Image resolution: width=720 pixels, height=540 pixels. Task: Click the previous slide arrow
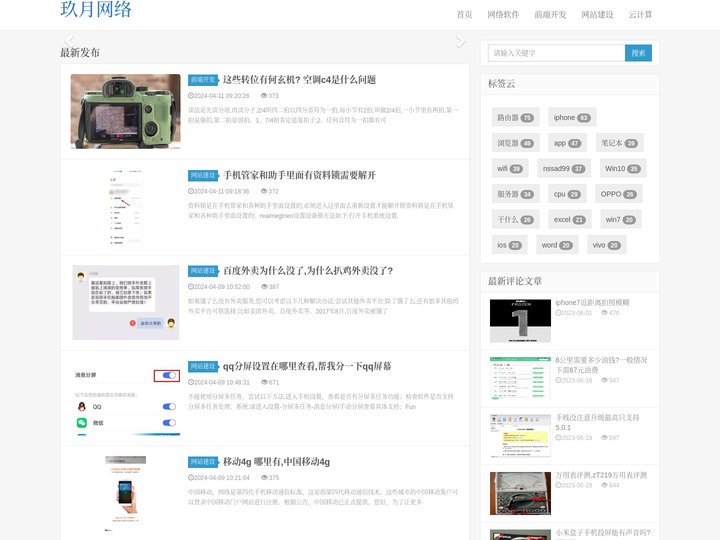[69, 41]
